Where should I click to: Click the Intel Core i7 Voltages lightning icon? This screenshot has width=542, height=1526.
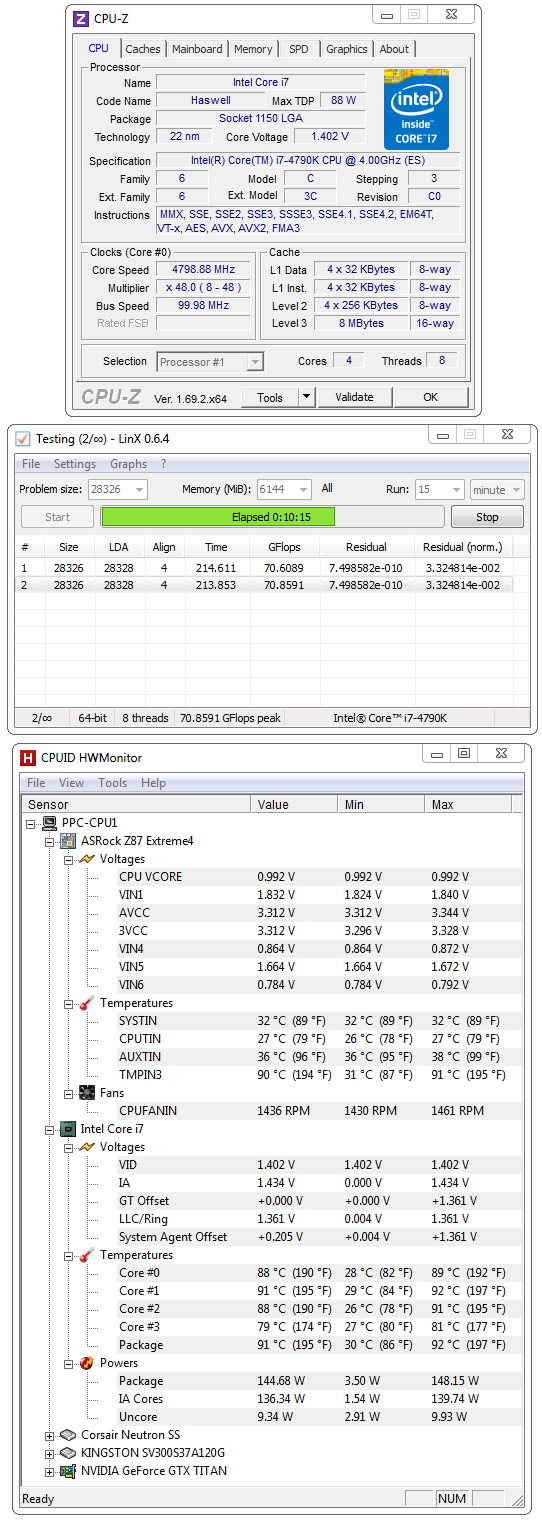[x=86, y=1147]
